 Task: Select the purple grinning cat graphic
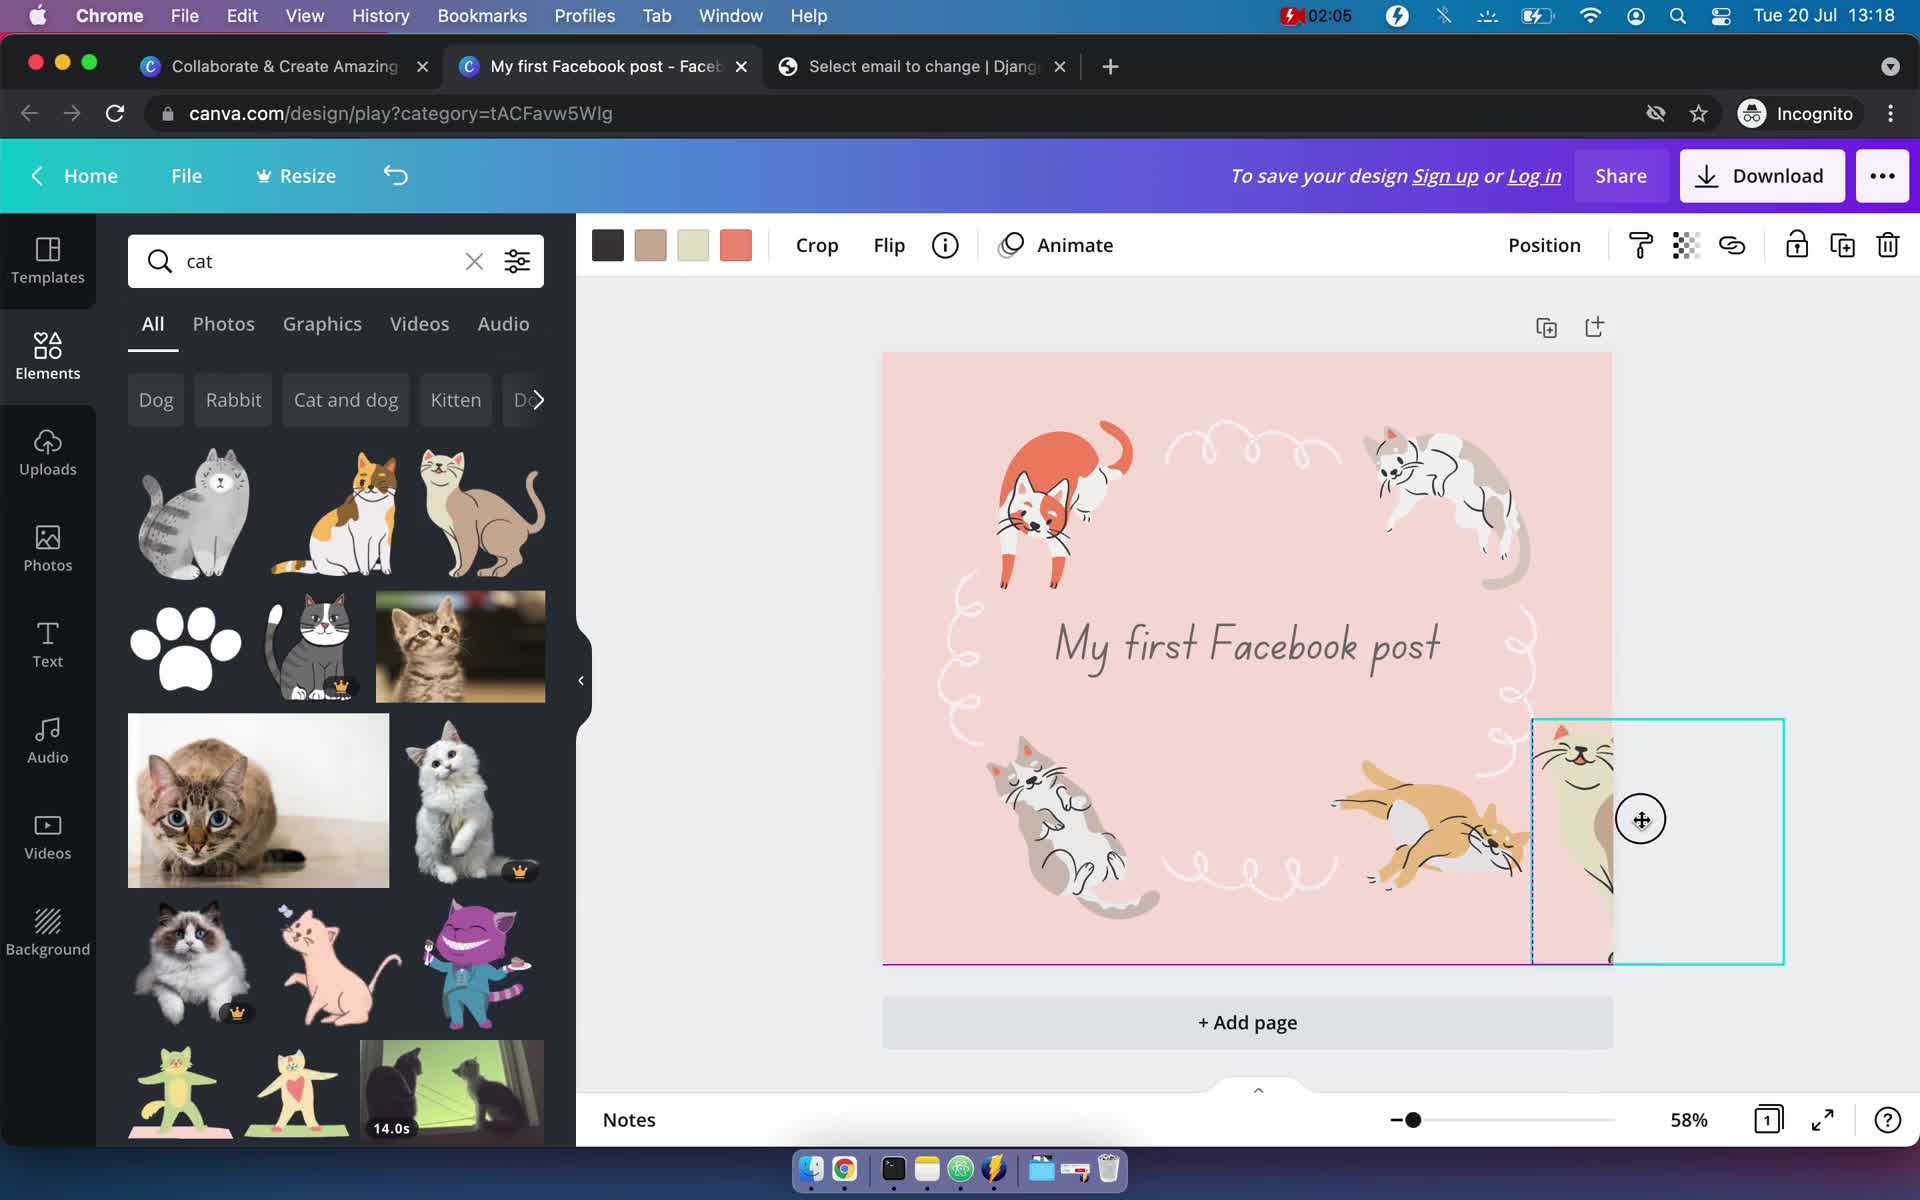click(476, 964)
